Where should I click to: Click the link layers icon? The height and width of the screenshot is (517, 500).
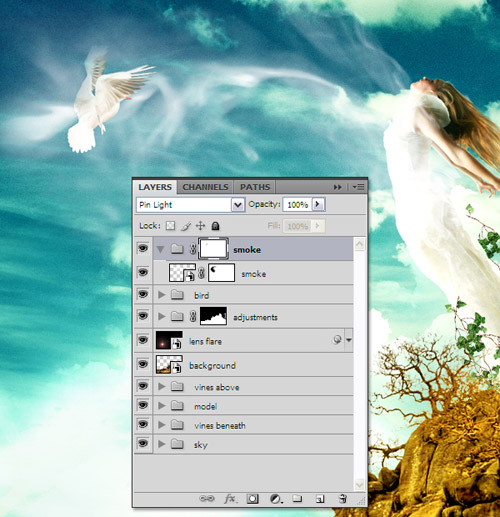pyautogui.click(x=207, y=499)
